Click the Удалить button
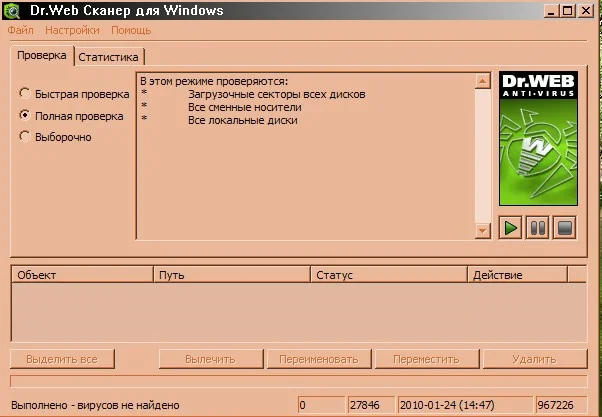This screenshot has height=417, width=602. click(x=535, y=359)
